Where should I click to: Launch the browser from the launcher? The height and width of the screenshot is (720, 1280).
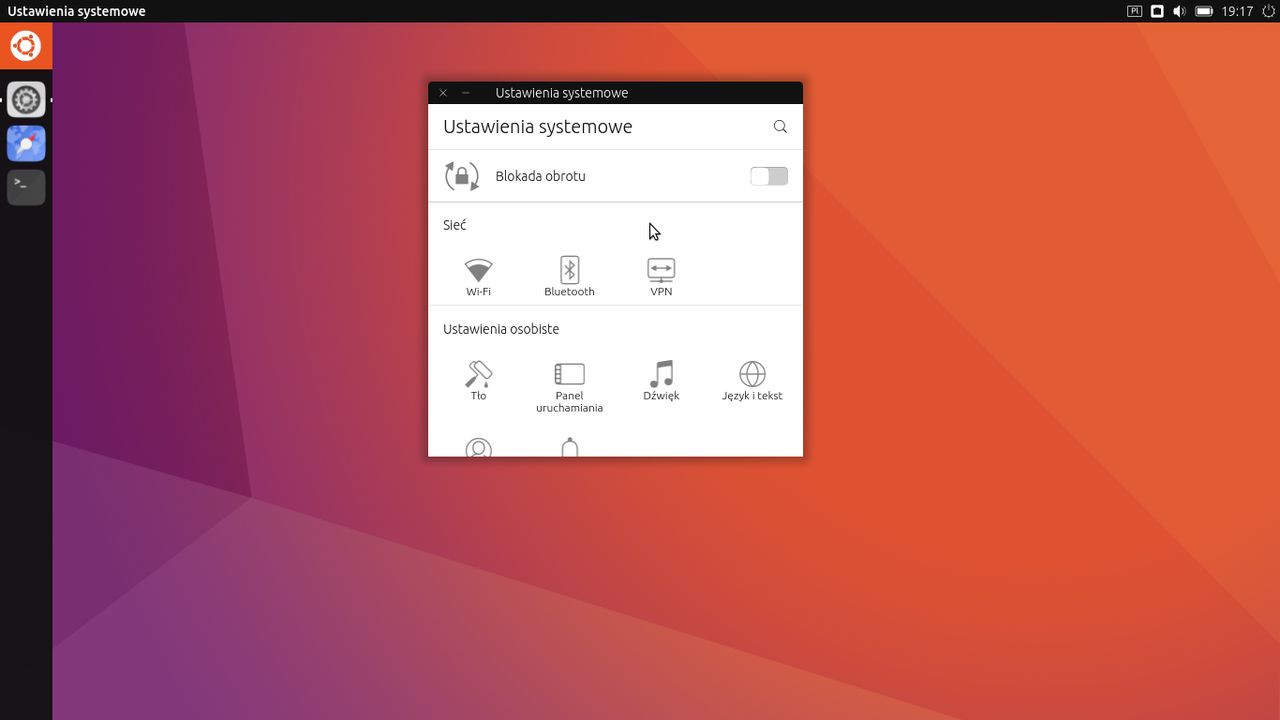(26, 144)
